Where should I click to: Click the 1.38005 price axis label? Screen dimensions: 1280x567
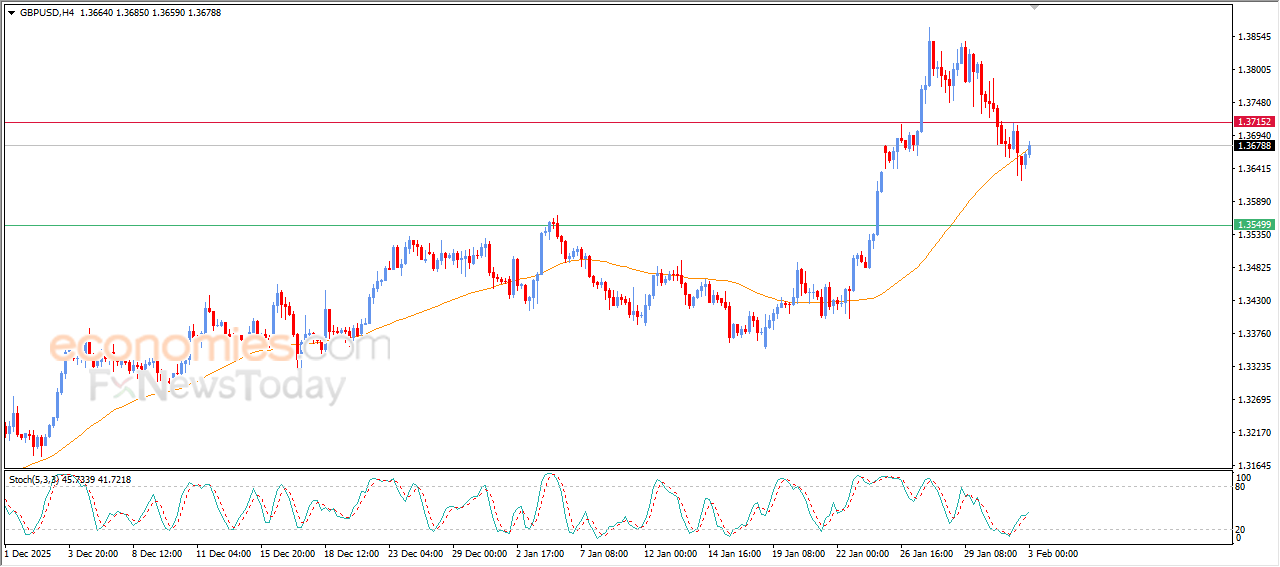[1254, 70]
